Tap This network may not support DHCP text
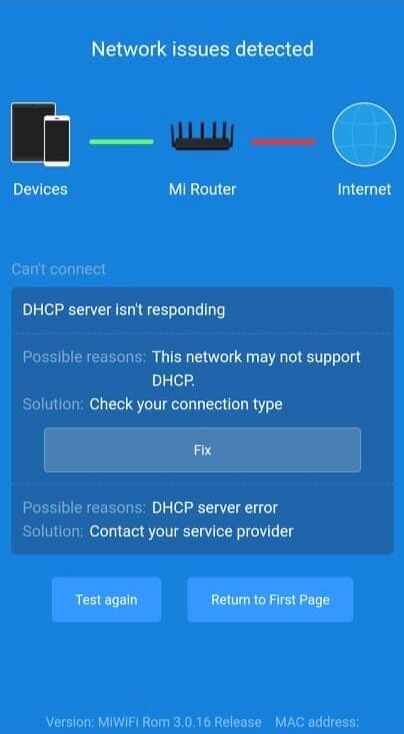The width and height of the screenshot is (404, 734). pos(256,369)
